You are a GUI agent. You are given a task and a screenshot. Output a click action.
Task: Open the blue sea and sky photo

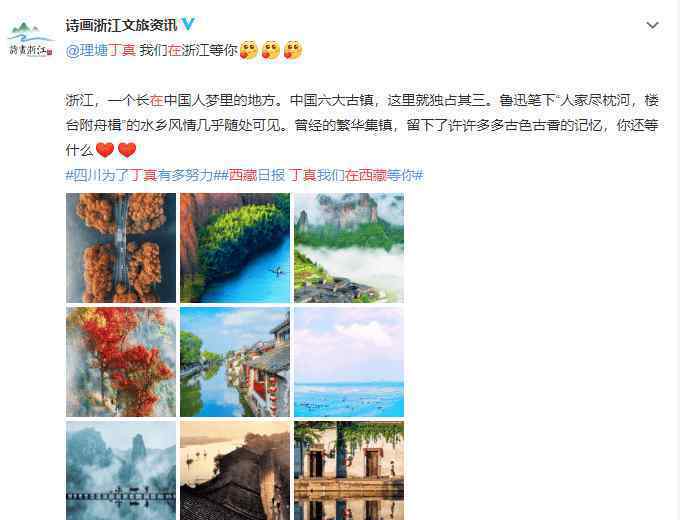[x=349, y=362]
